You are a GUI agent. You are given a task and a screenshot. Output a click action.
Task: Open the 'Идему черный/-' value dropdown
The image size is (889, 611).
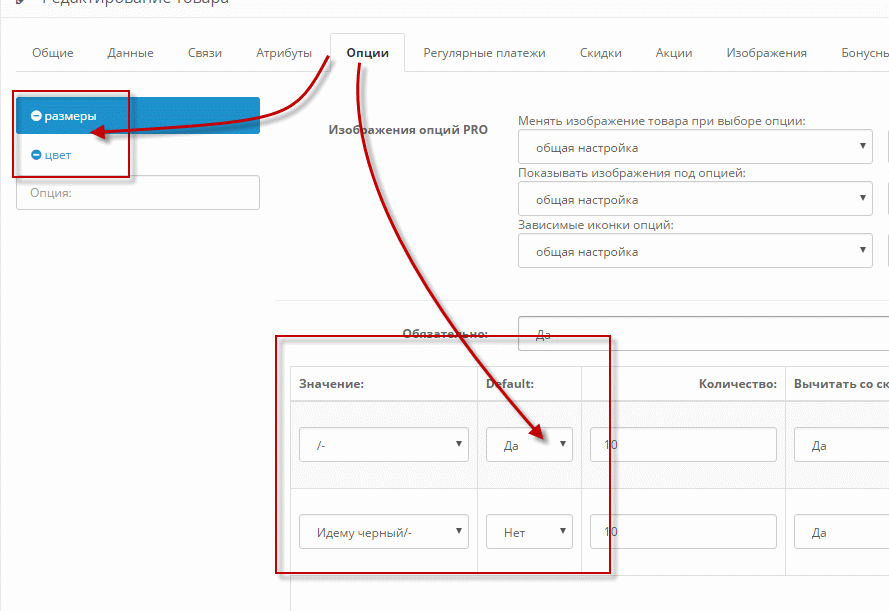(384, 532)
